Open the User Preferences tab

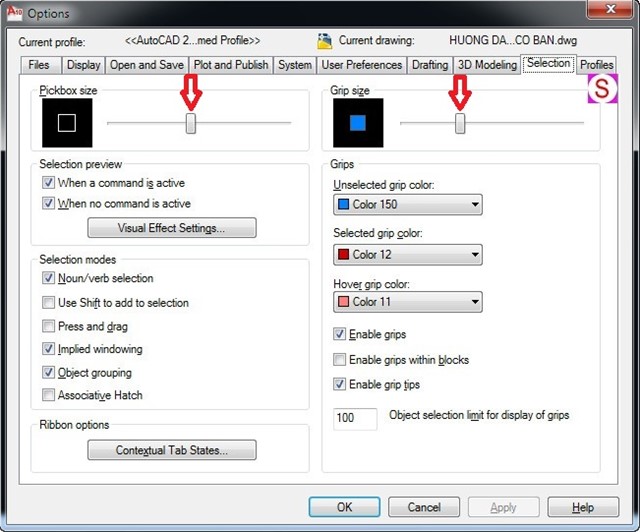point(362,65)
